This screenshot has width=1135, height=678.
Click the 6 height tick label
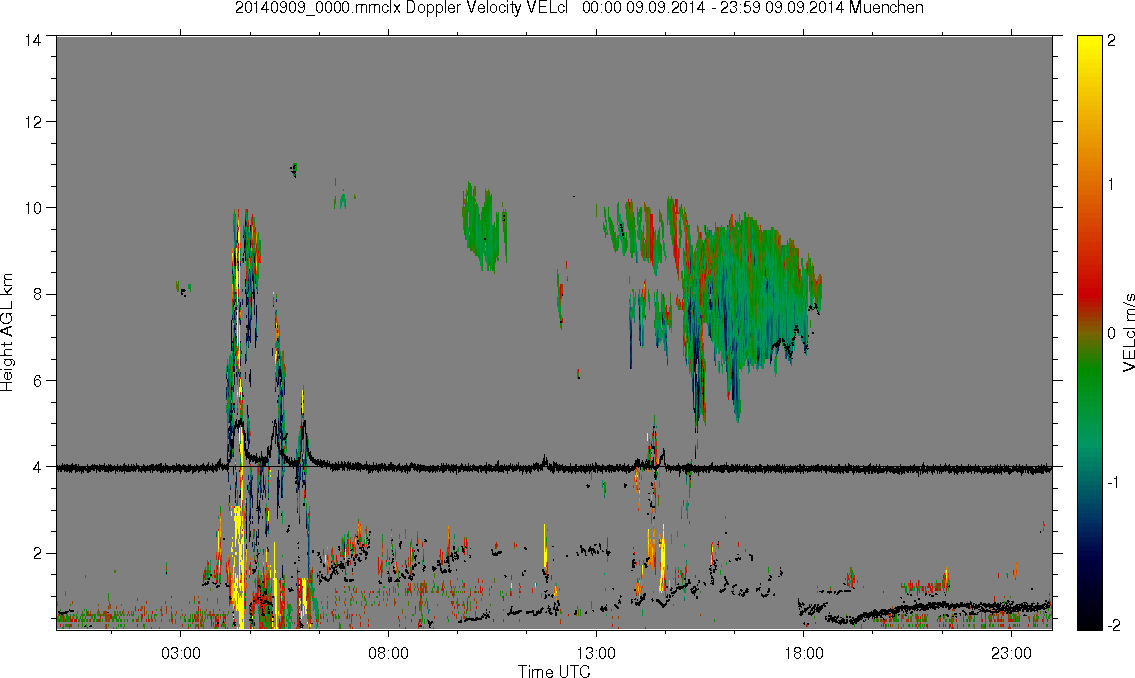pos(36,381)
